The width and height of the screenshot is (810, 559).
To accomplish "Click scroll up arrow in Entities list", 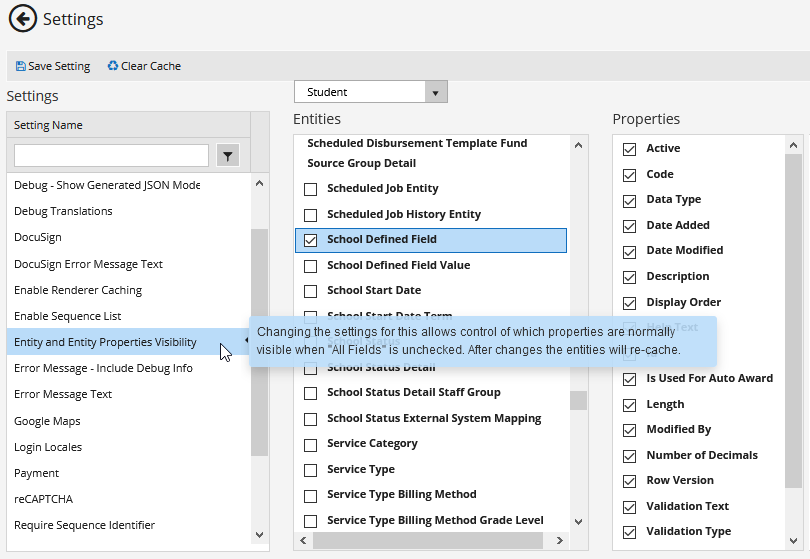I will click(579, 145).
